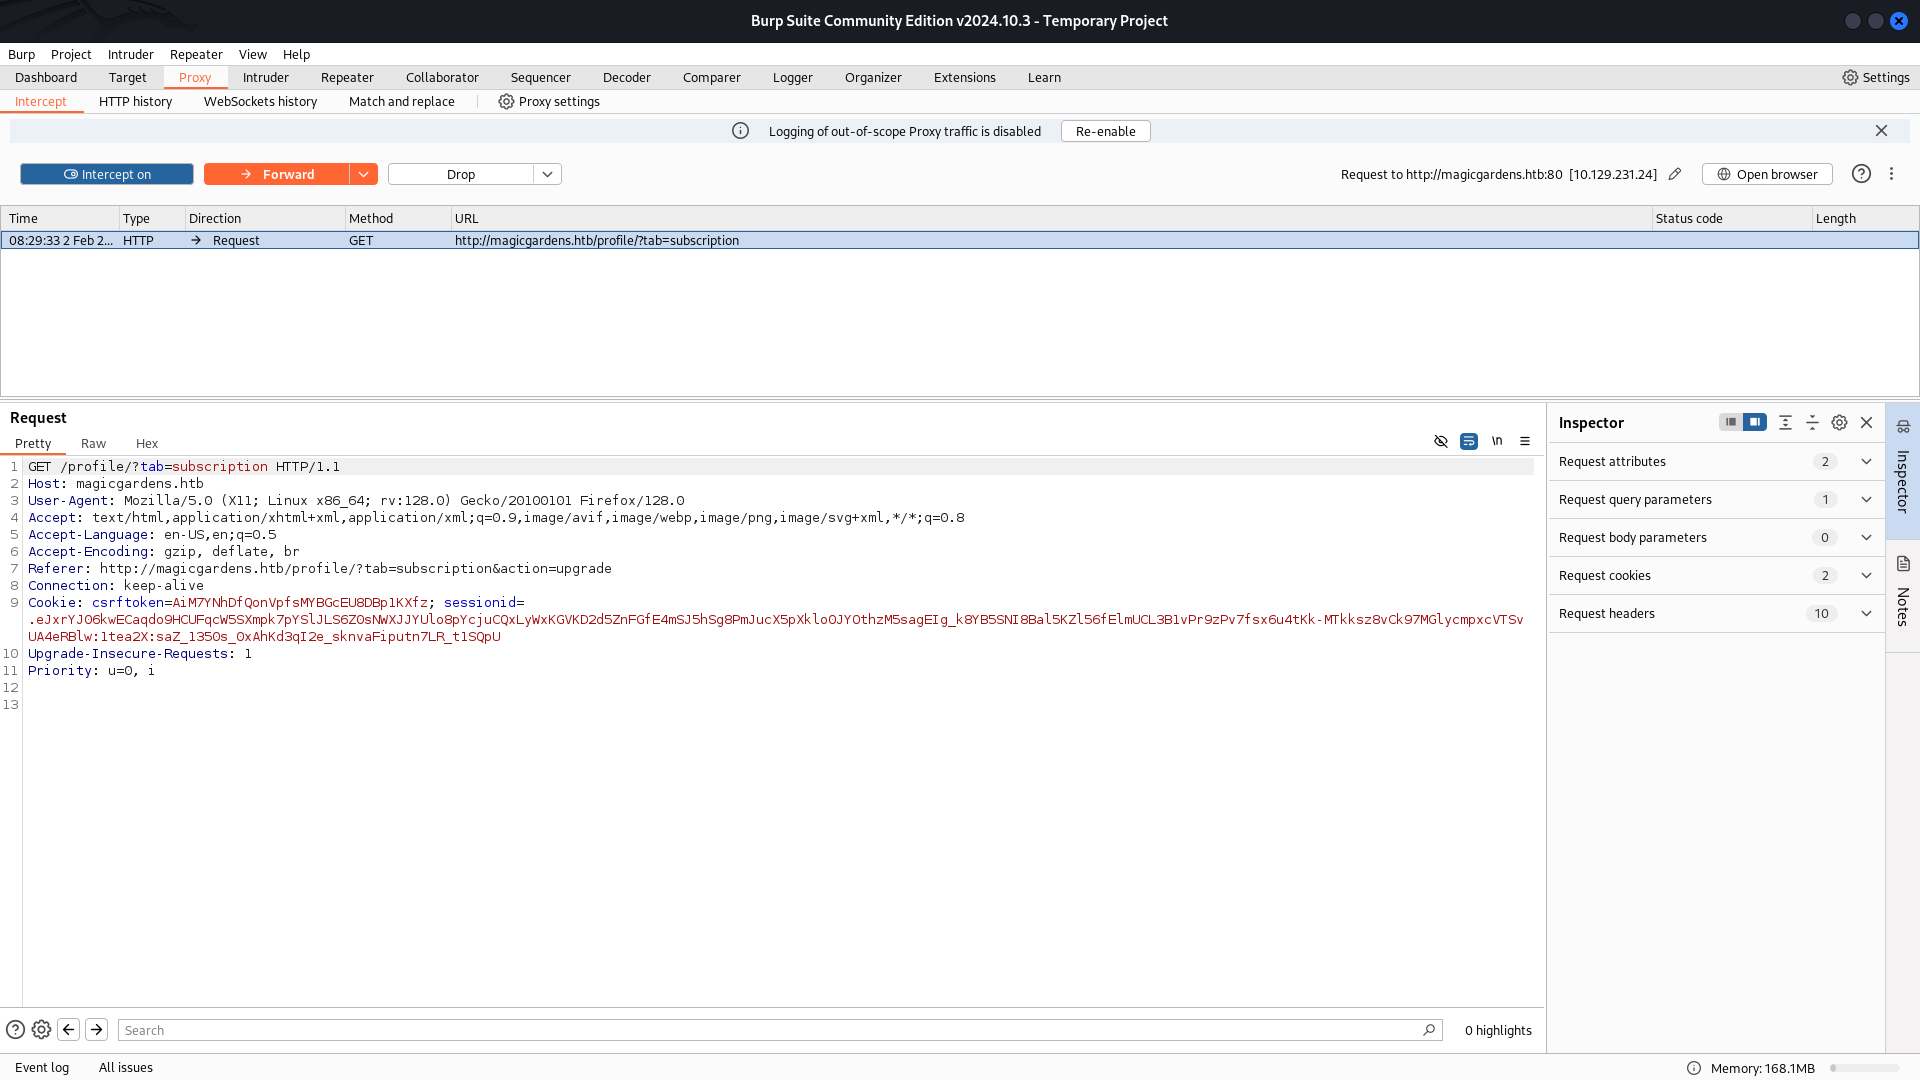Open Settings in the top right
The image size is (1920, 1080).
1876,77
